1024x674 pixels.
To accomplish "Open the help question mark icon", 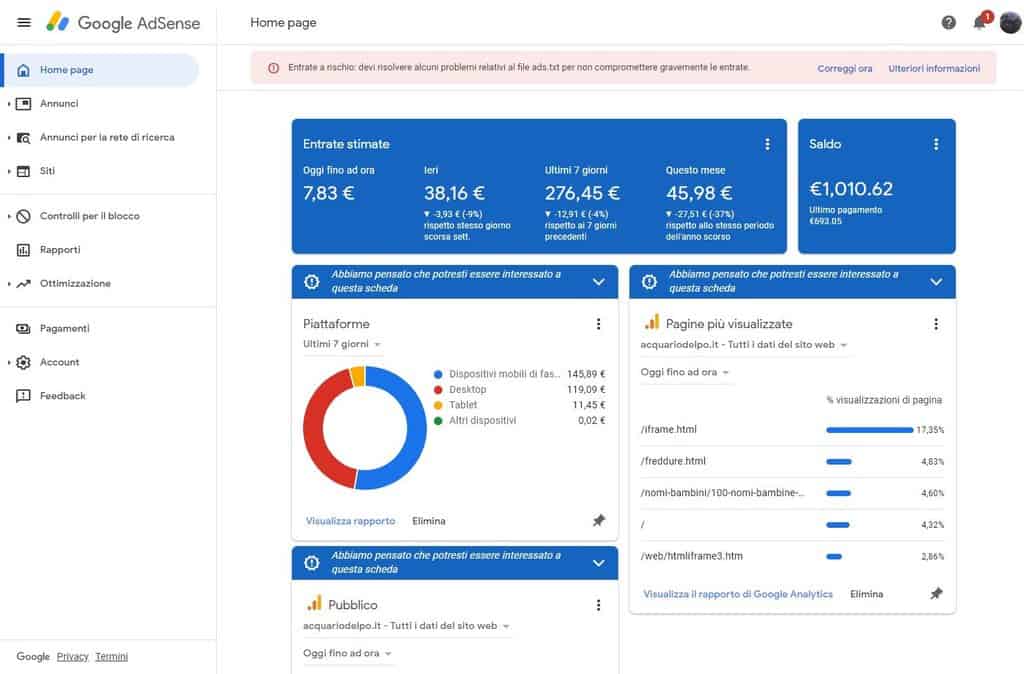I will coord(948,23).
